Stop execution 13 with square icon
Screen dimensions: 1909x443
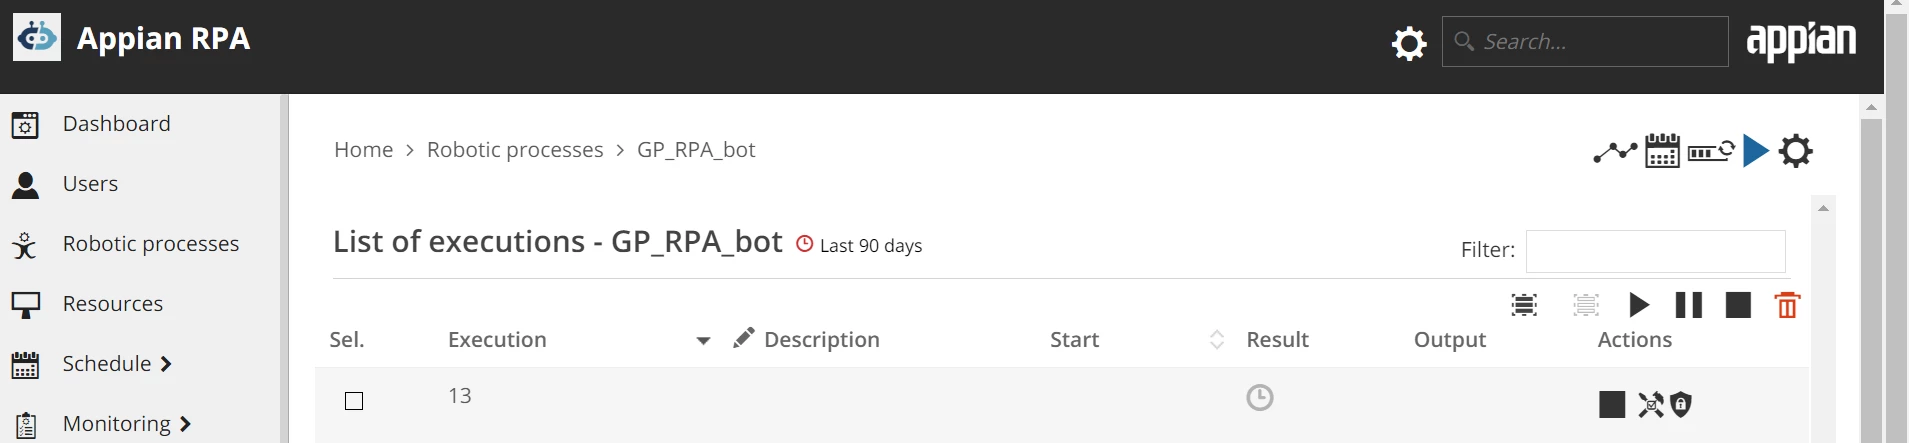(1612, 404)
